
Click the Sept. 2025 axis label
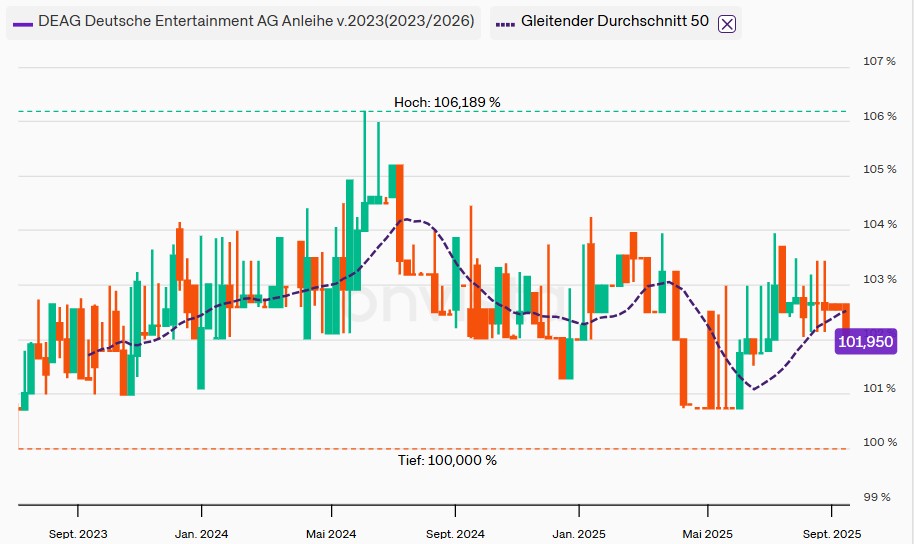tap(832, 534)
